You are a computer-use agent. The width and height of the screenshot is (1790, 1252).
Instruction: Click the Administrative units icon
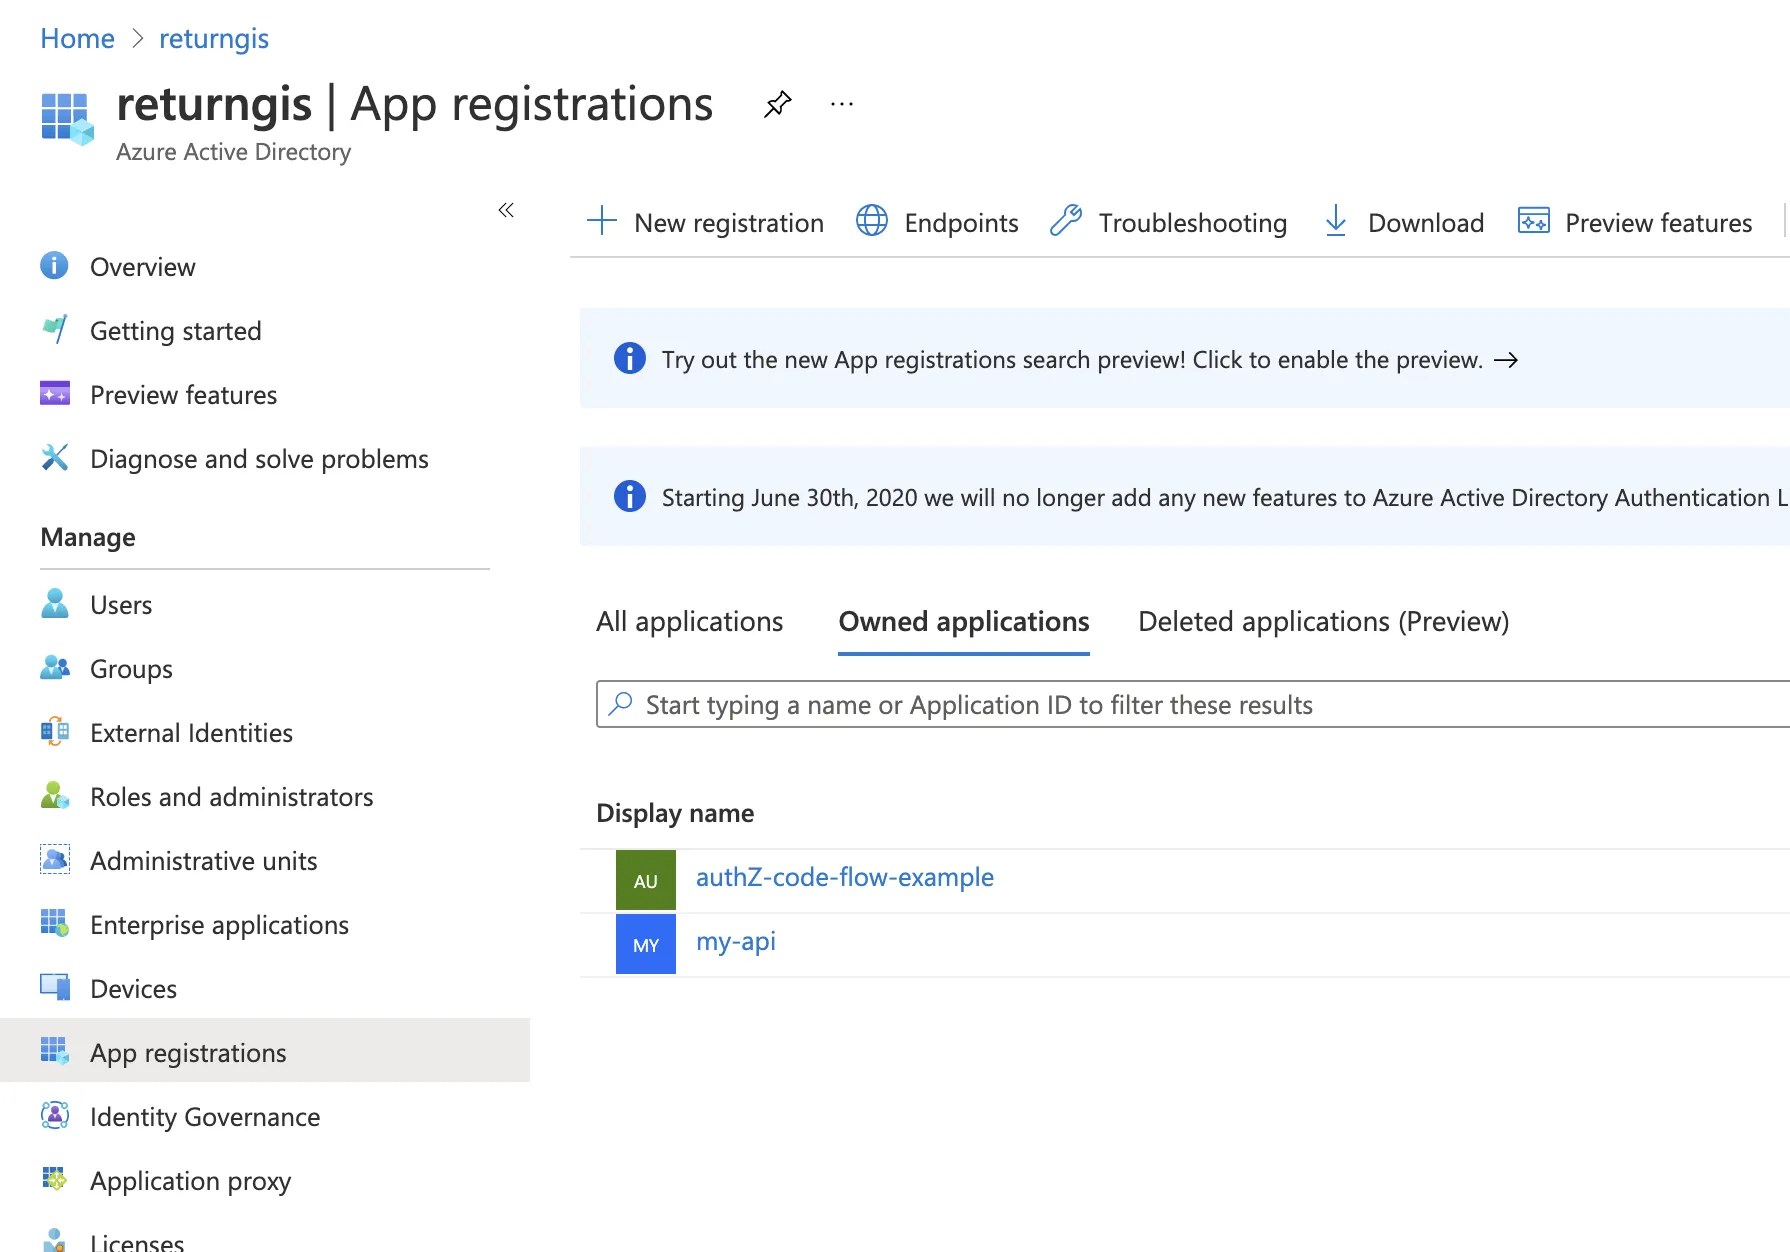click(54, 859)
